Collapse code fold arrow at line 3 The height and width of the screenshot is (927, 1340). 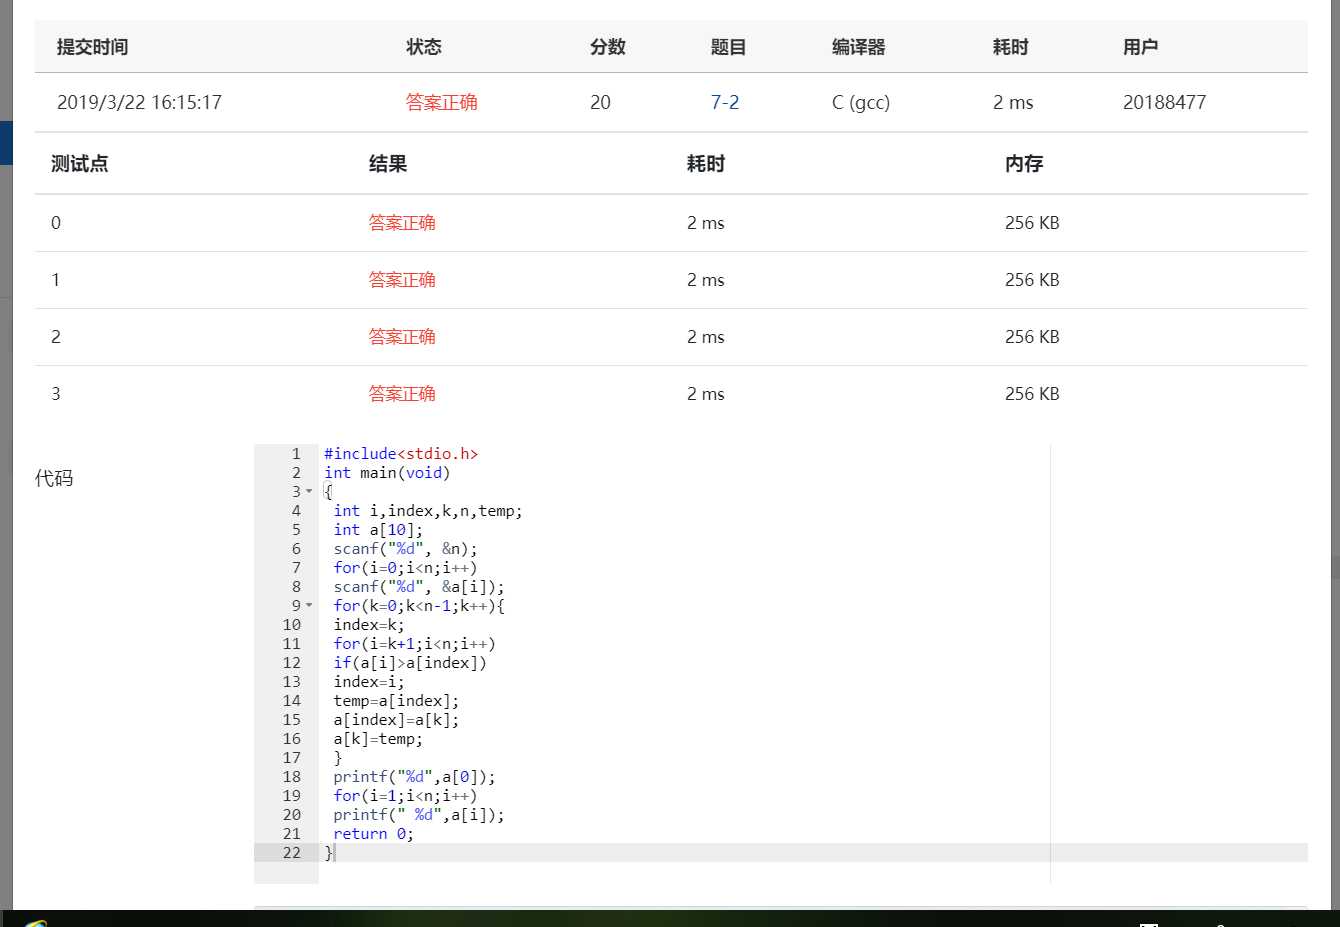[x=309, y=492]
